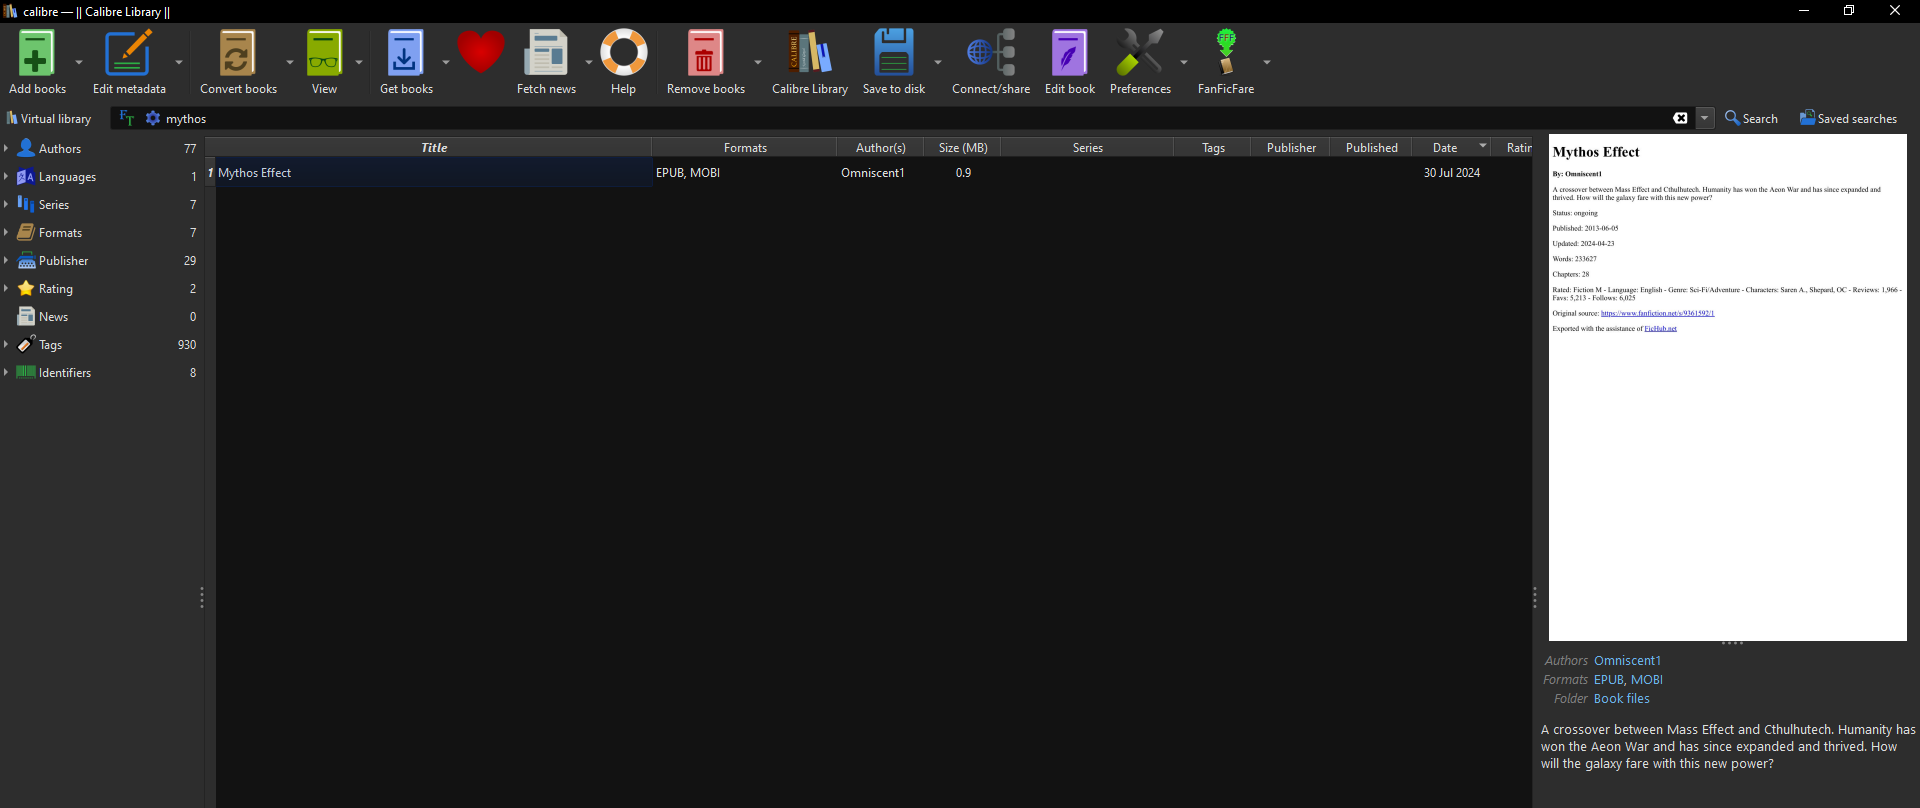The image size is (1920, 808).
Task: Click the Mythos Effect cover preview
Action: (1727, 387)
